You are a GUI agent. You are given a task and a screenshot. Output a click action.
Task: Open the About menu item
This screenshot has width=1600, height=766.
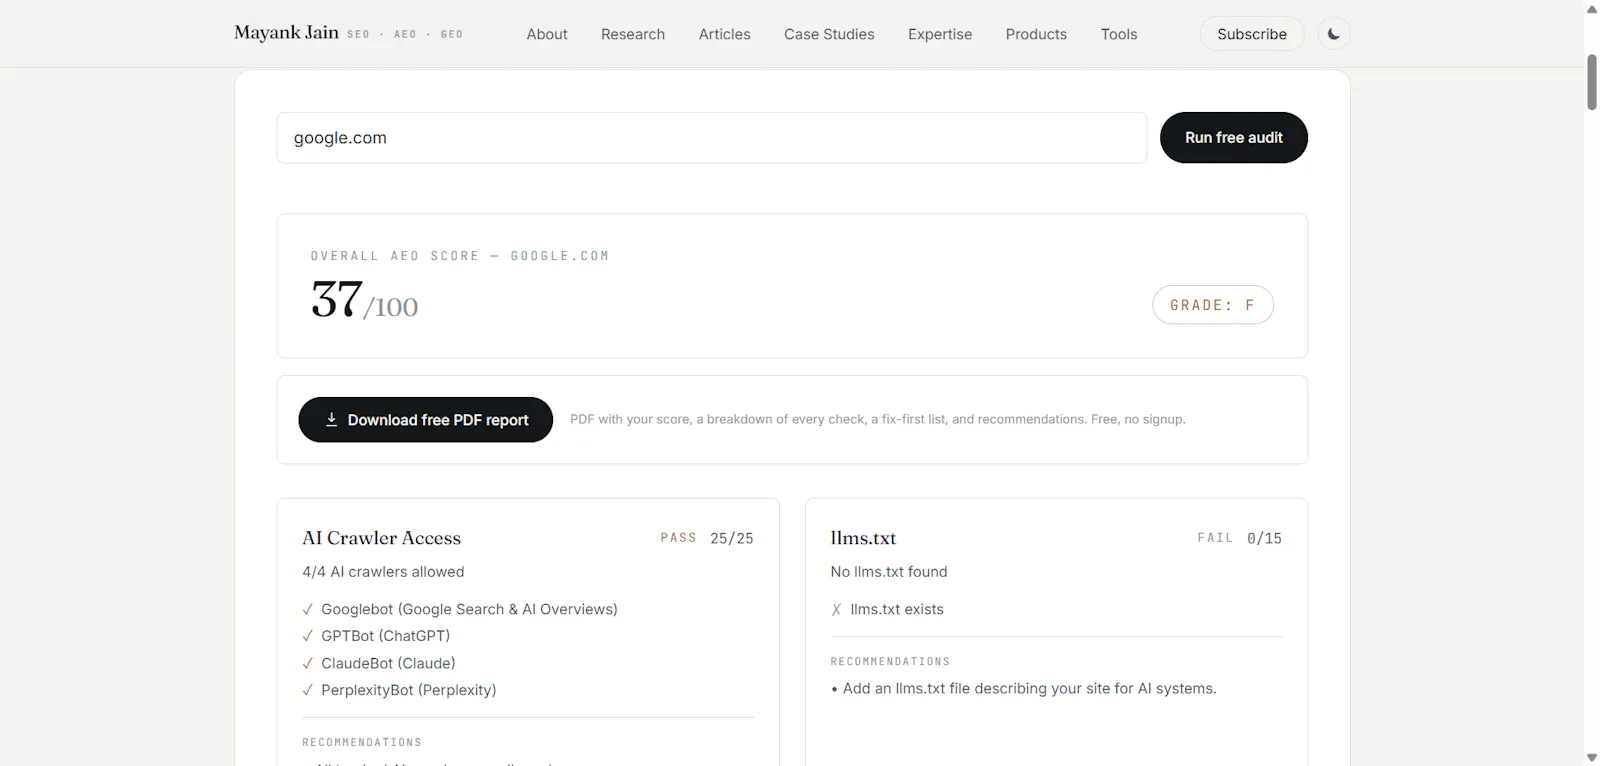point(547,34)
